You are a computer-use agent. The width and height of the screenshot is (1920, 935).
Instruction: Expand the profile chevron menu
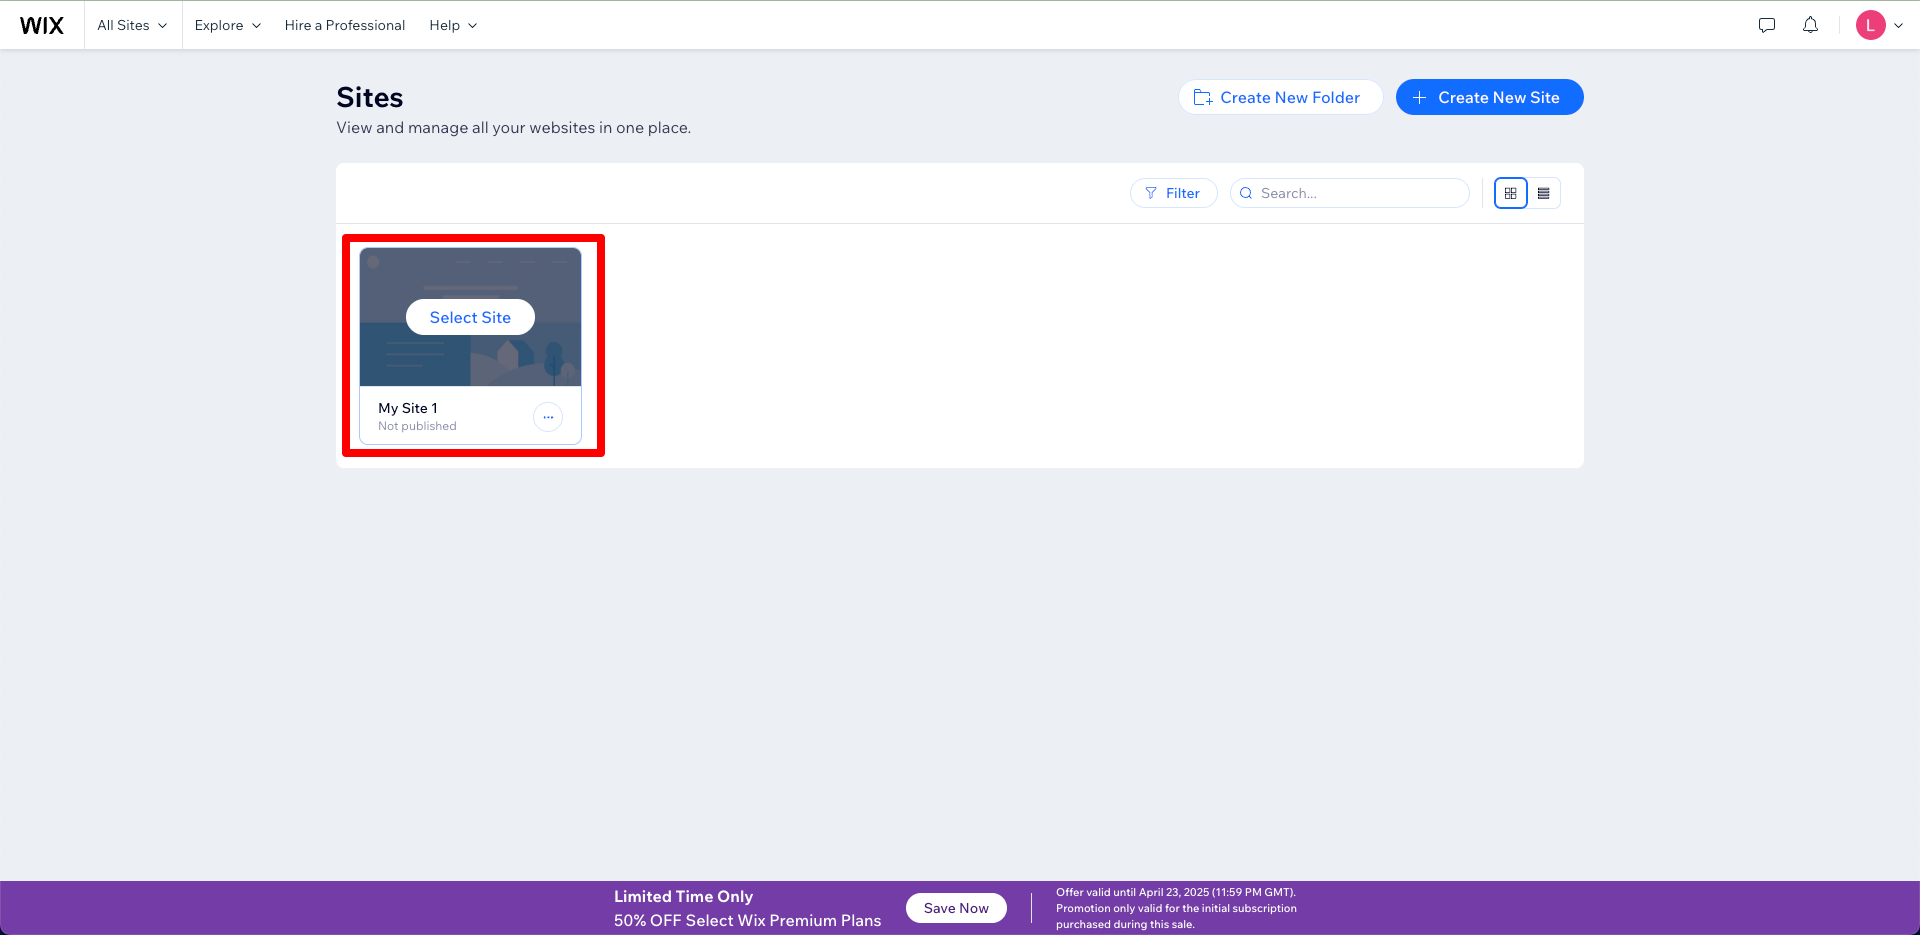click(1899, 25)
